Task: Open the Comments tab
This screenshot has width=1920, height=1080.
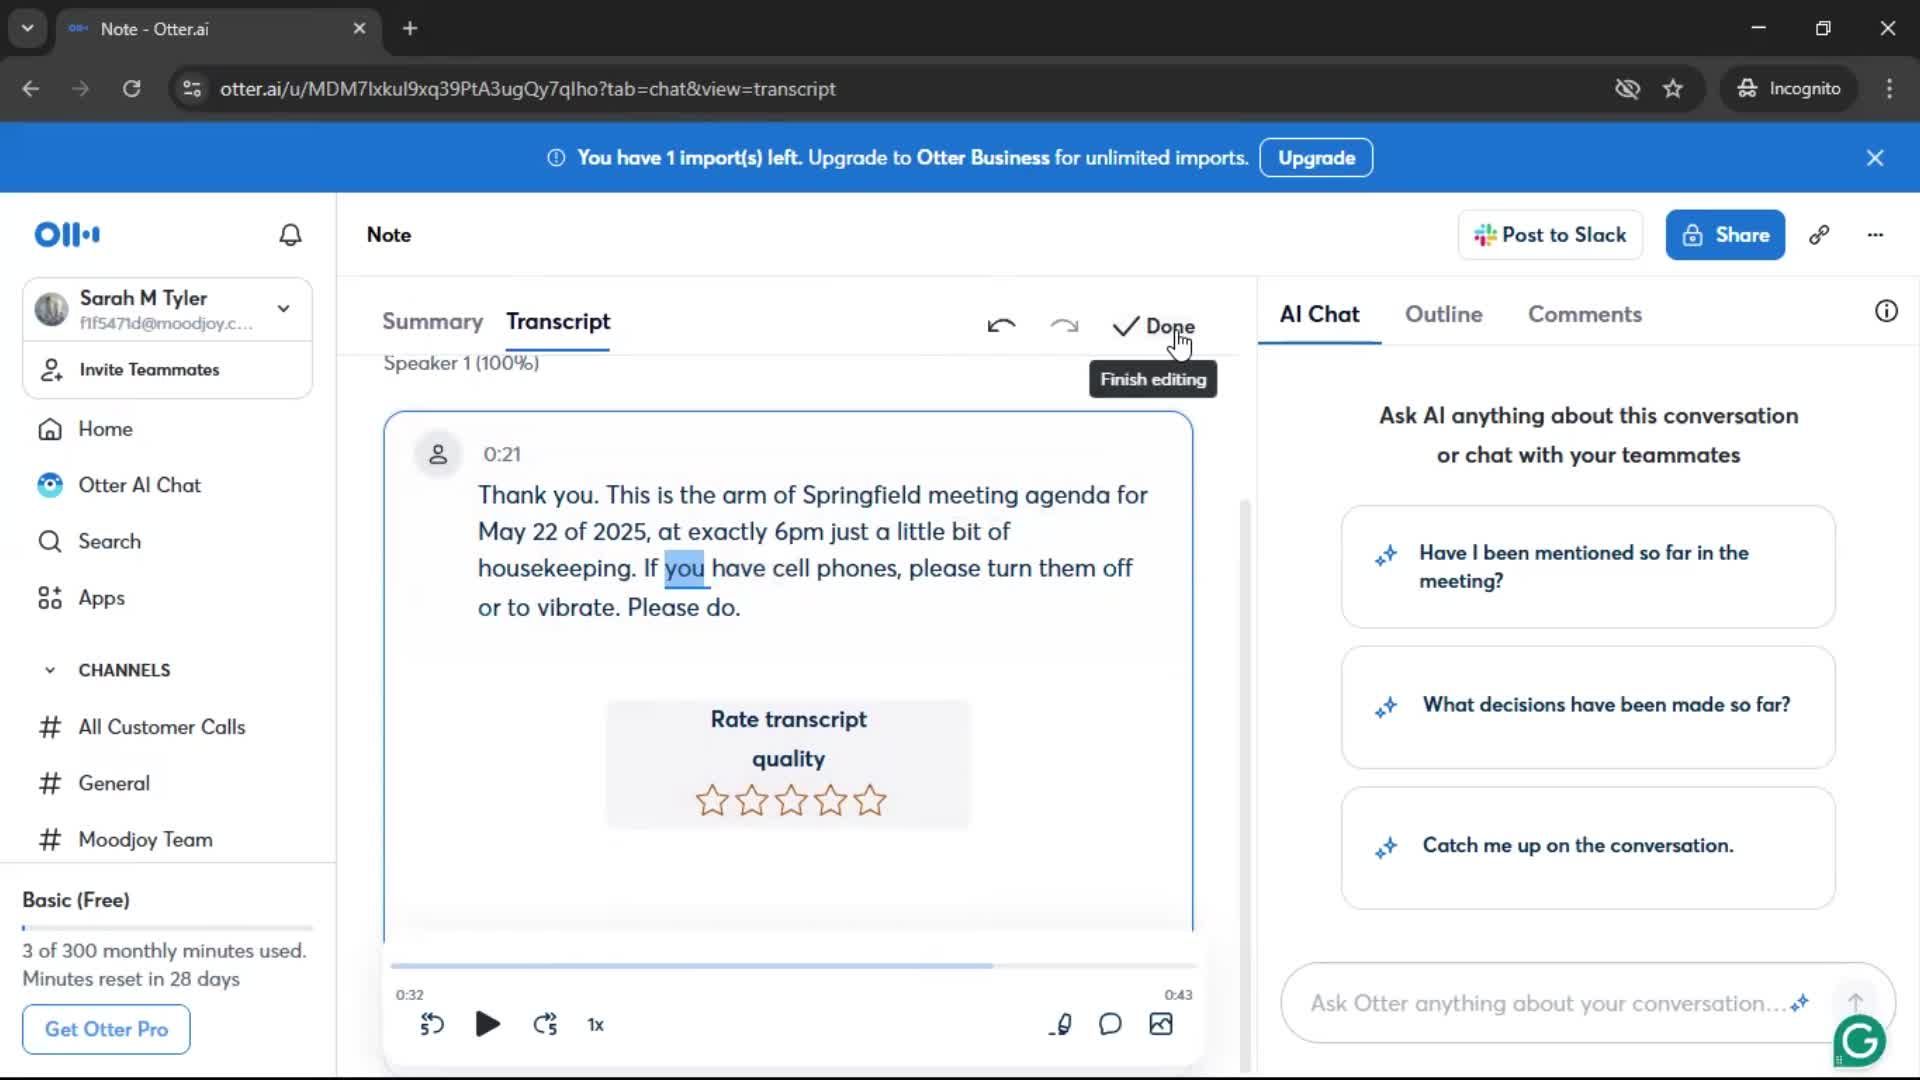Action: (1584, 314)
